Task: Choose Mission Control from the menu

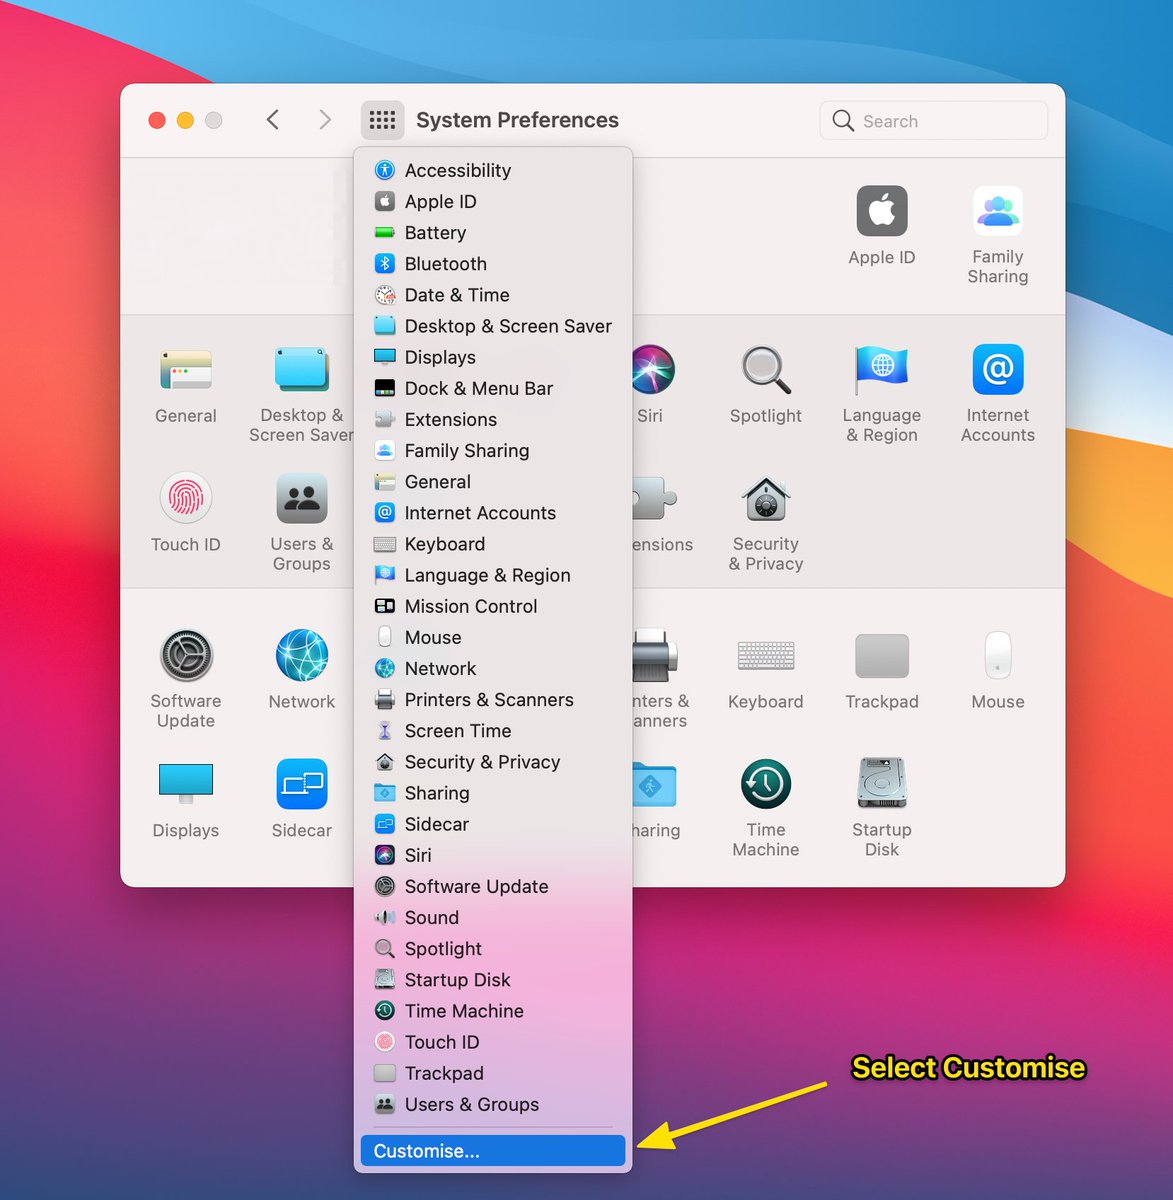Action: [x=493, y=606]
